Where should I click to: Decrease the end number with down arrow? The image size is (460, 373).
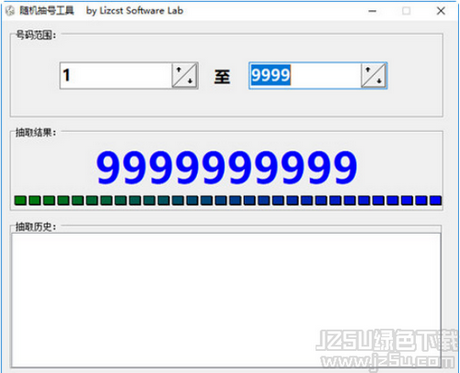click(379, 81)
